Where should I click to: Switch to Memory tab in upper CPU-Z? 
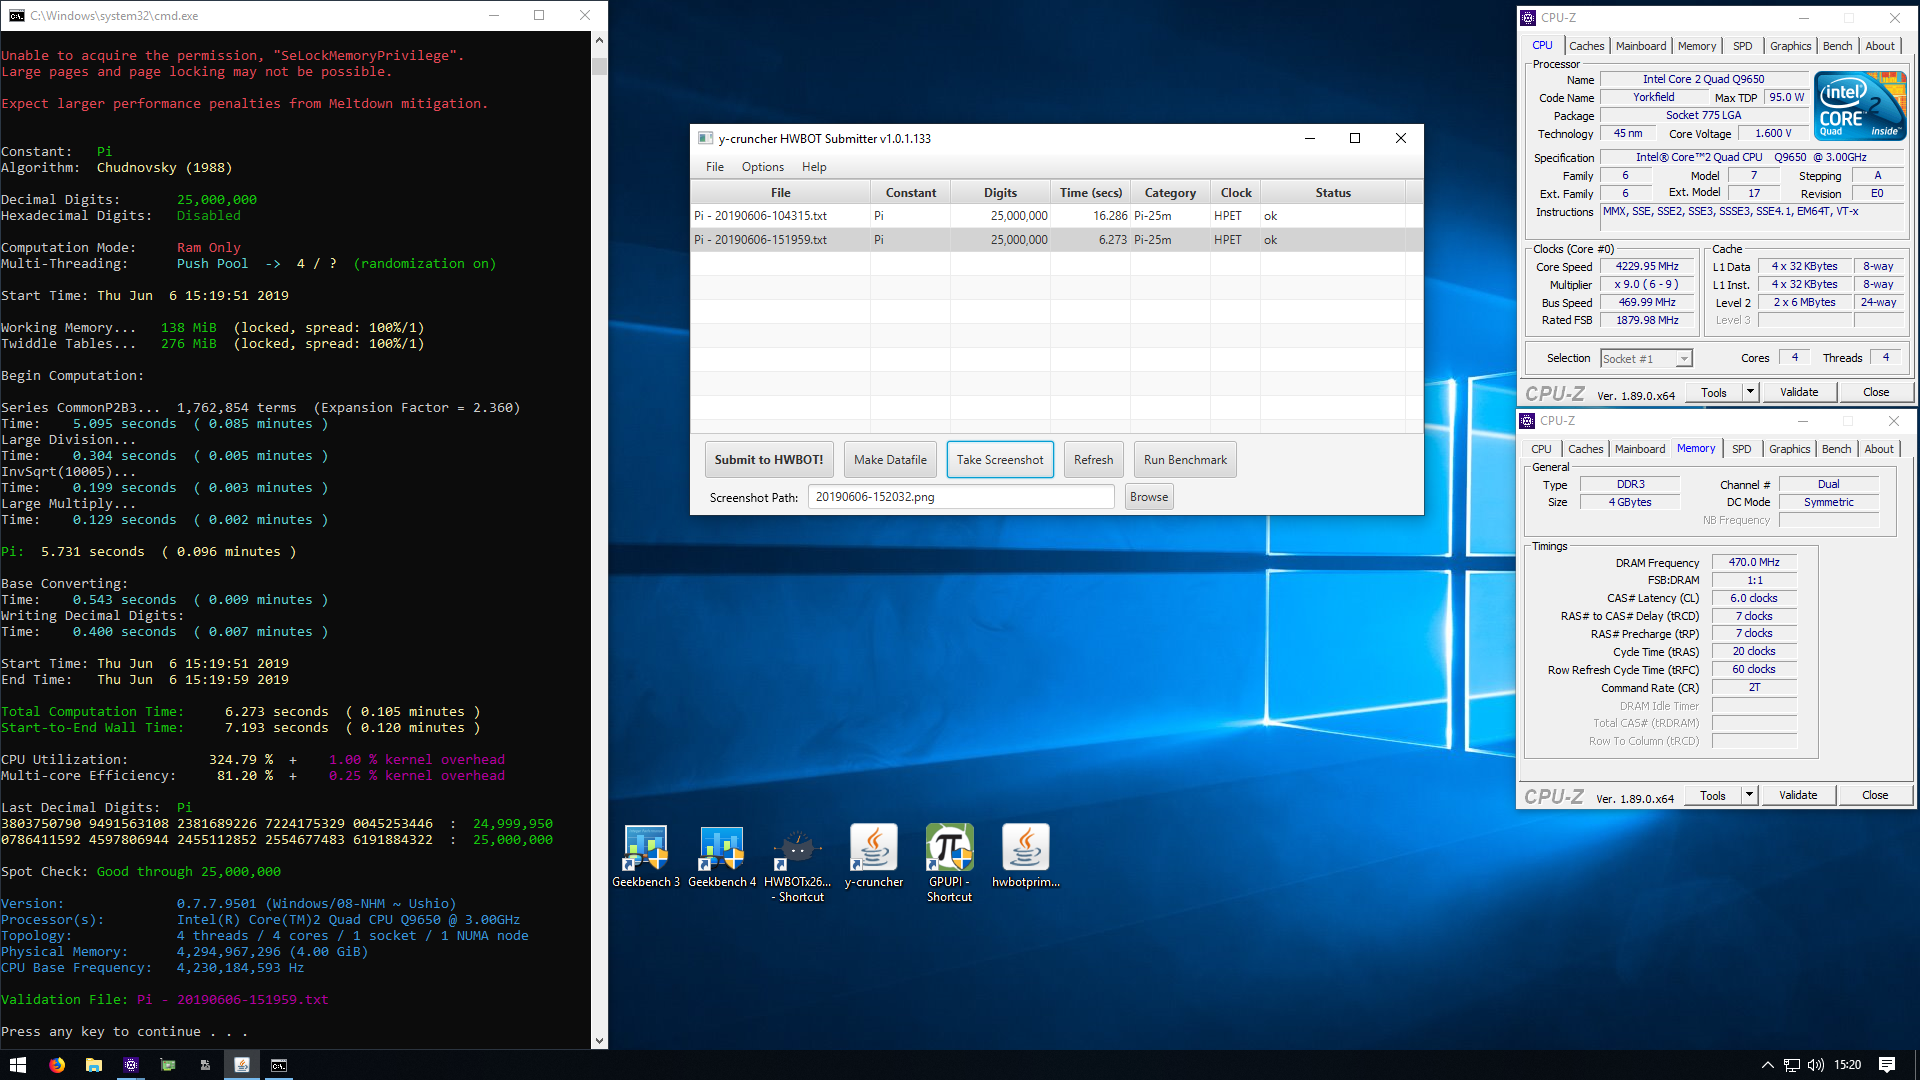(1697, 46)
